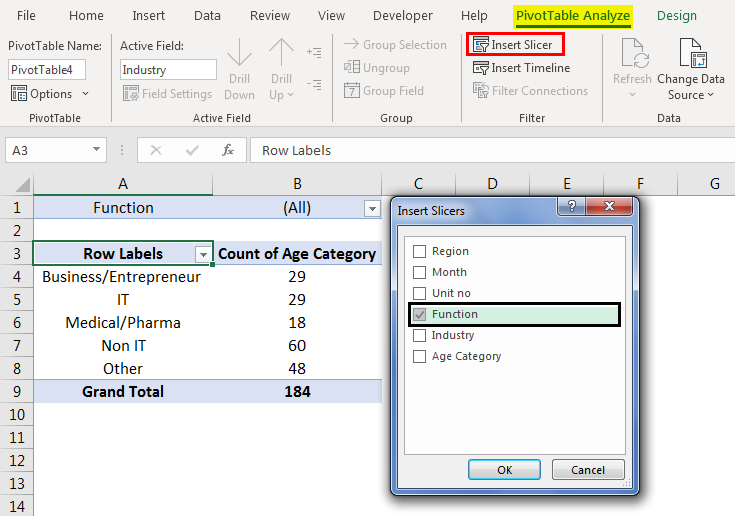Switch to the Design tab

[x=677, y=16]
